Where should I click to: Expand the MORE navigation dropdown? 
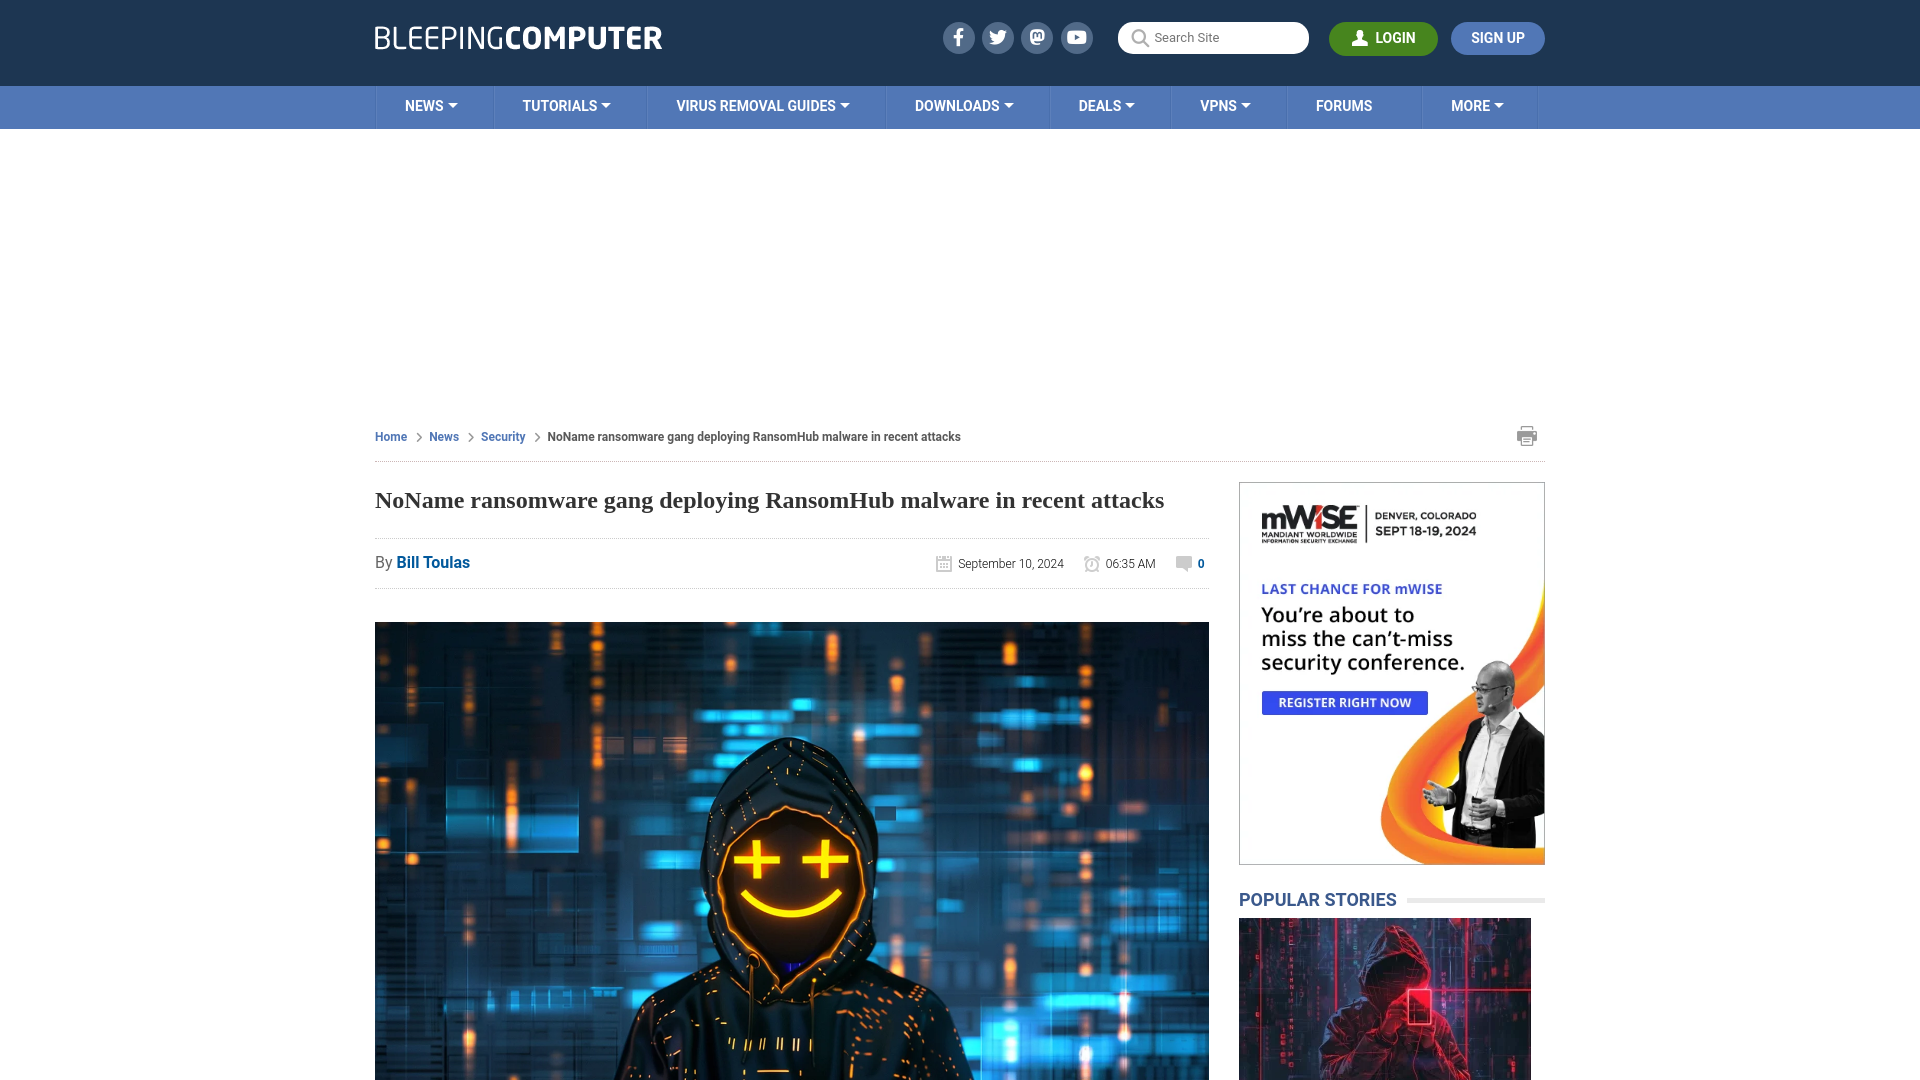(x=1477, y=105)
